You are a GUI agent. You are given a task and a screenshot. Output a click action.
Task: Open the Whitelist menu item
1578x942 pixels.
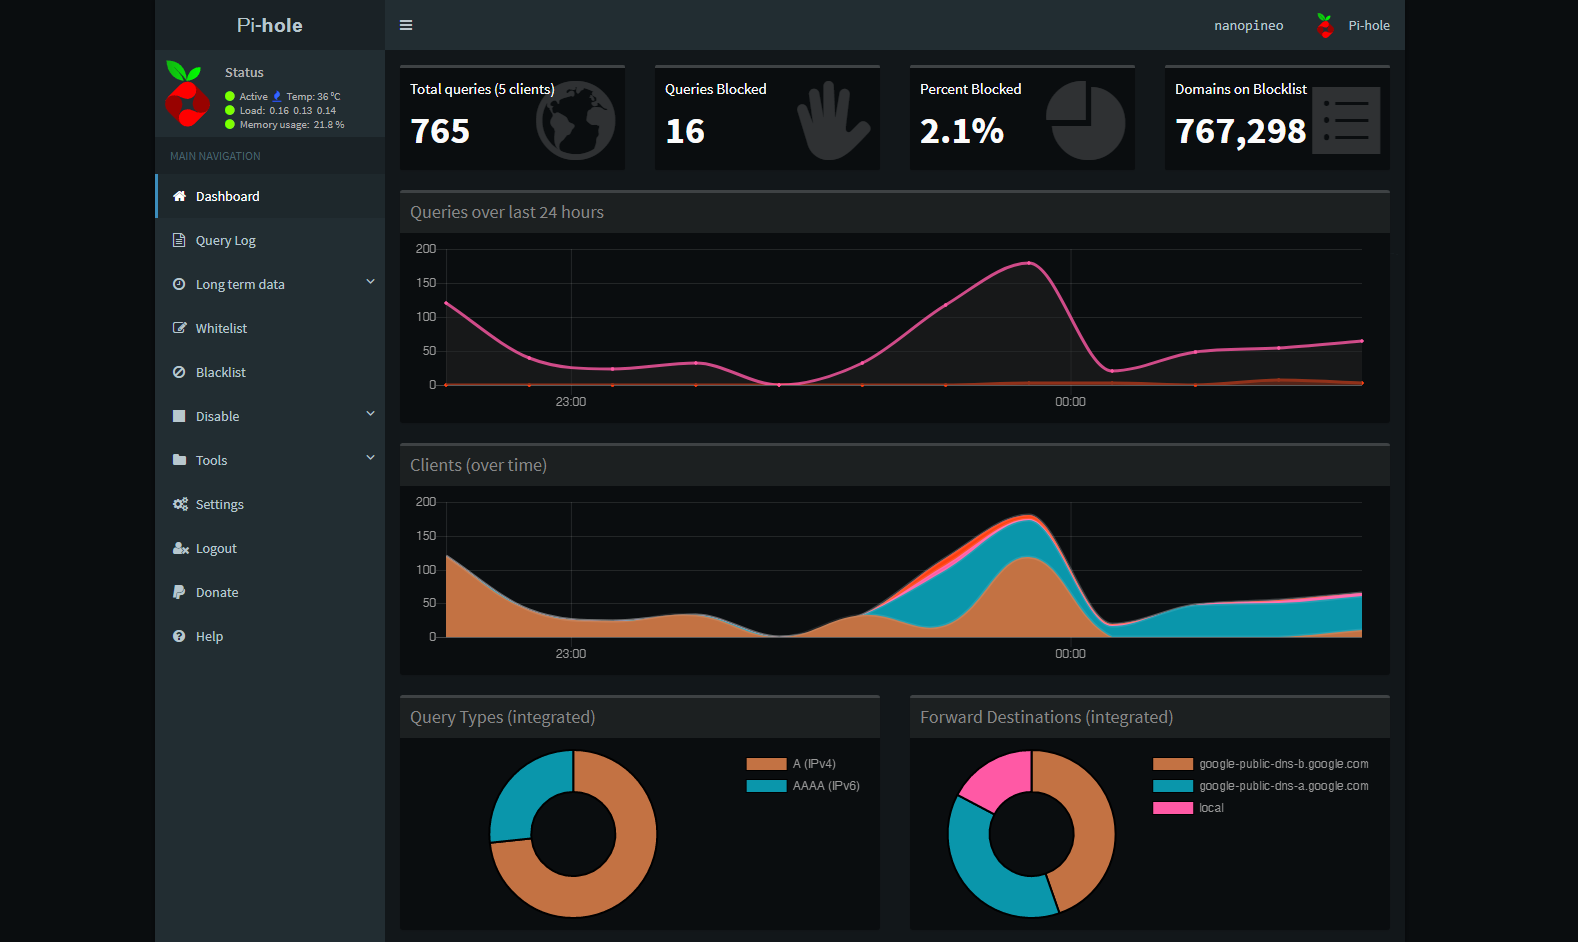tap(270, 328)
